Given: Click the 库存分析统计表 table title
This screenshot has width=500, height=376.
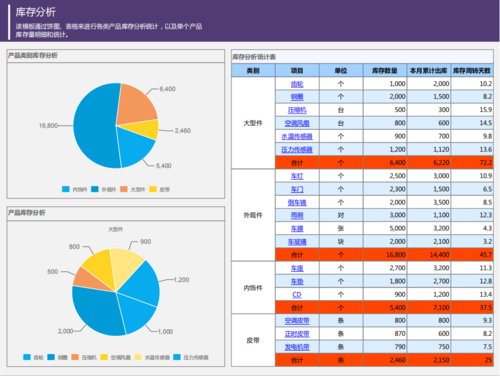Looking at the screenshot, I should tap(254, 57).
